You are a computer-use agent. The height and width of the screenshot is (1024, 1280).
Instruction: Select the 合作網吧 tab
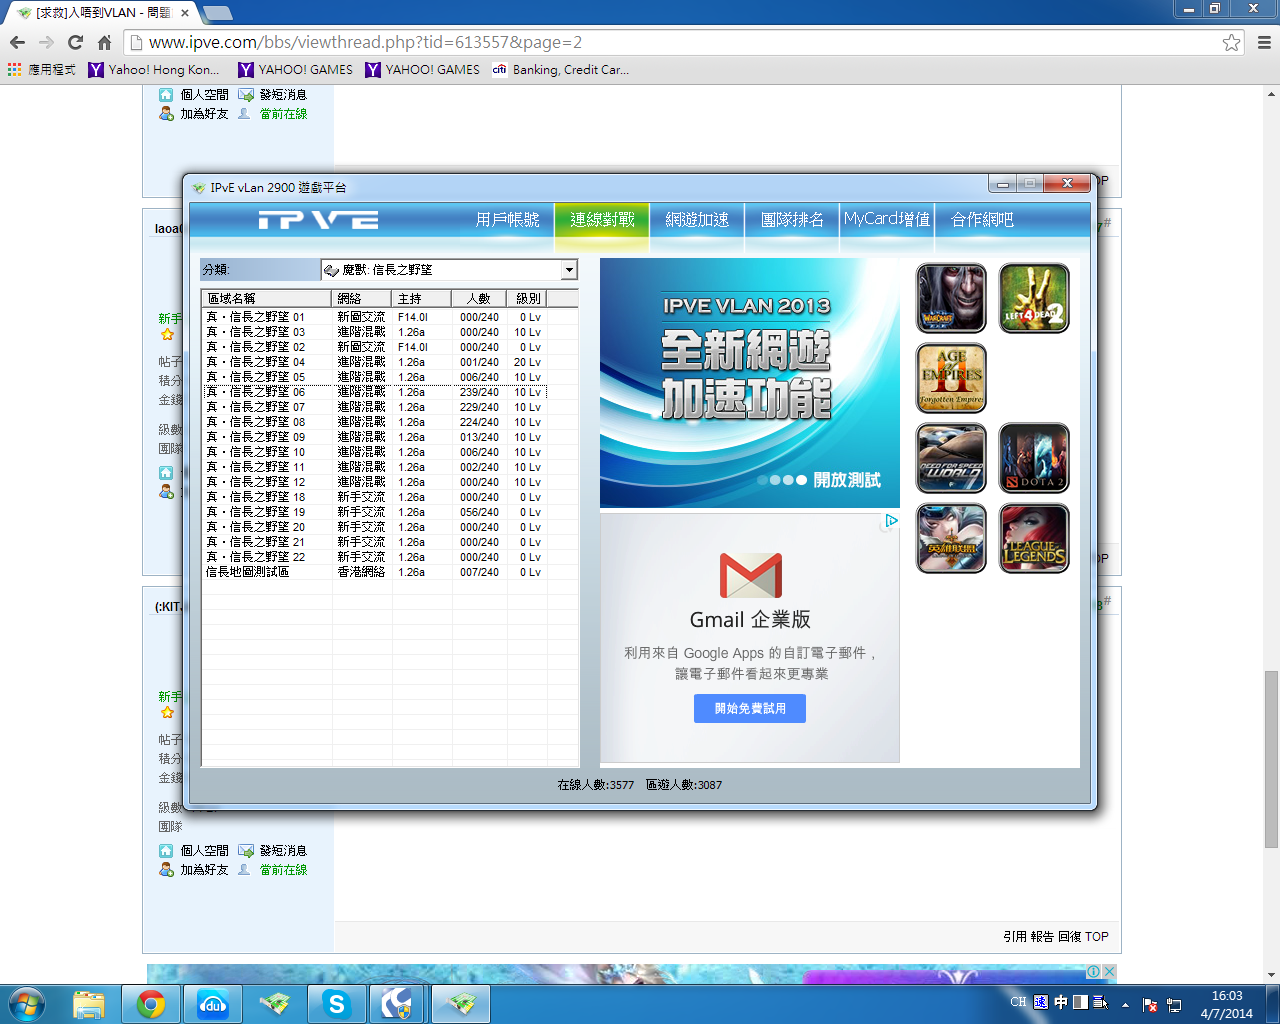982,220
